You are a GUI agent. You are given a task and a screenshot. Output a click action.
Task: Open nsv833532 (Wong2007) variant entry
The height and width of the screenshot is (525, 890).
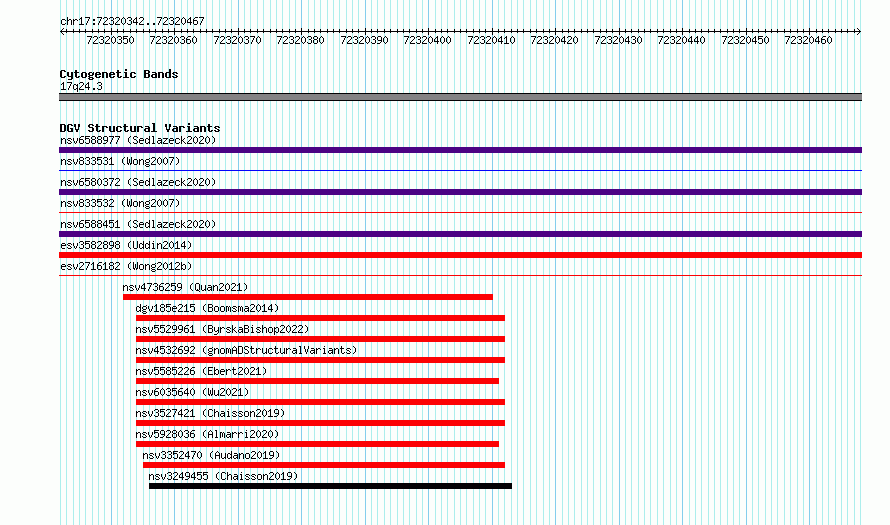(x=120, y=203)
